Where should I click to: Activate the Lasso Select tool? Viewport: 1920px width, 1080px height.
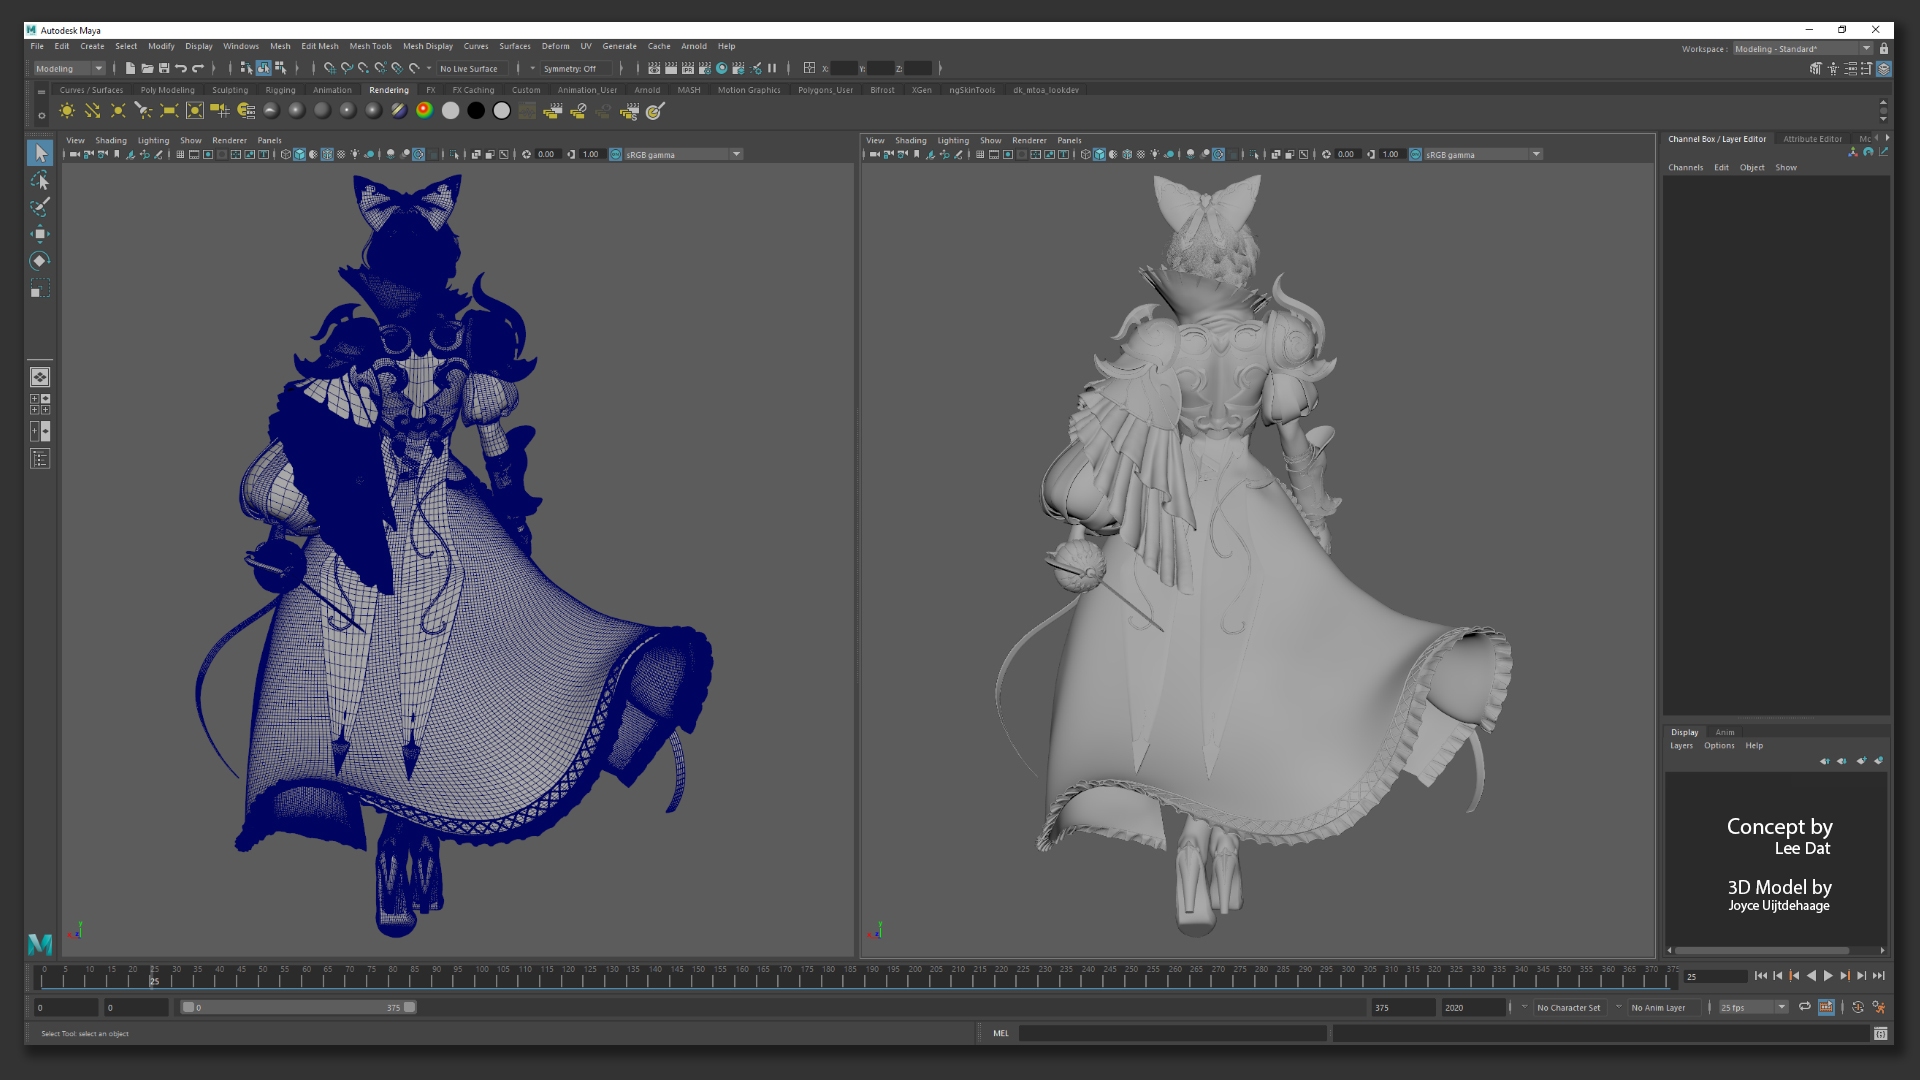tap(40, 180)
